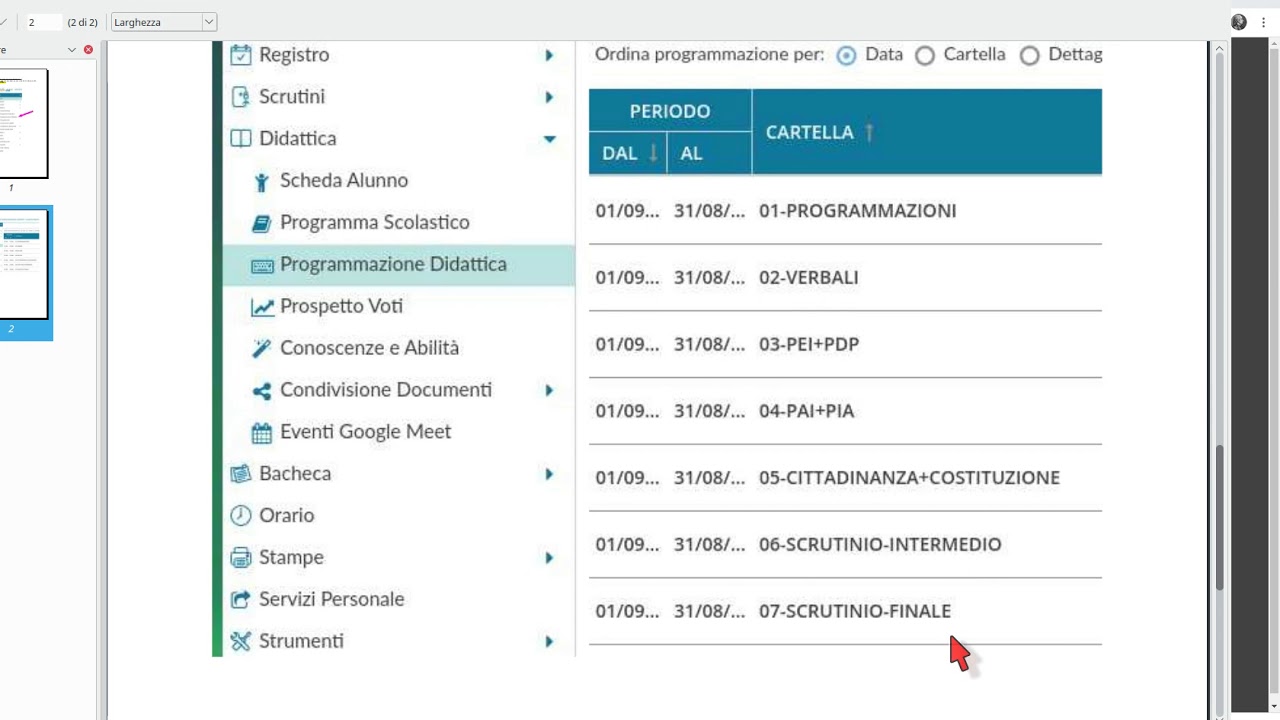This screenshot has height=720, width=1280.
Task: Open the 06-SCRUTINIO-INTERMEDIO folder row
Action: tap(845, 545)
